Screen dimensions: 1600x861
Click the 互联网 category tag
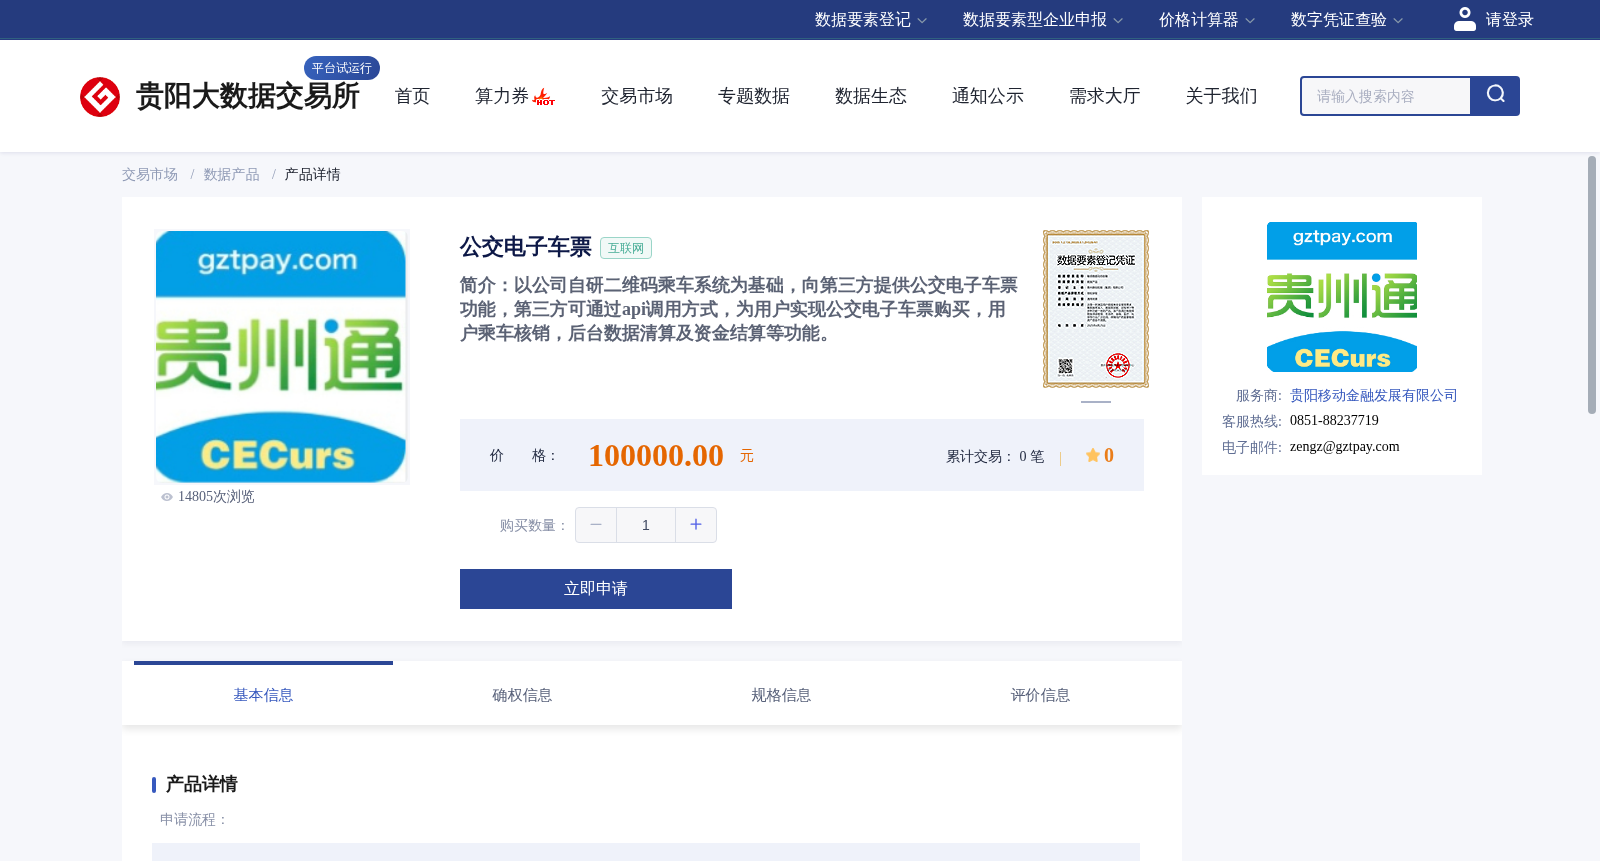(626, 248)
